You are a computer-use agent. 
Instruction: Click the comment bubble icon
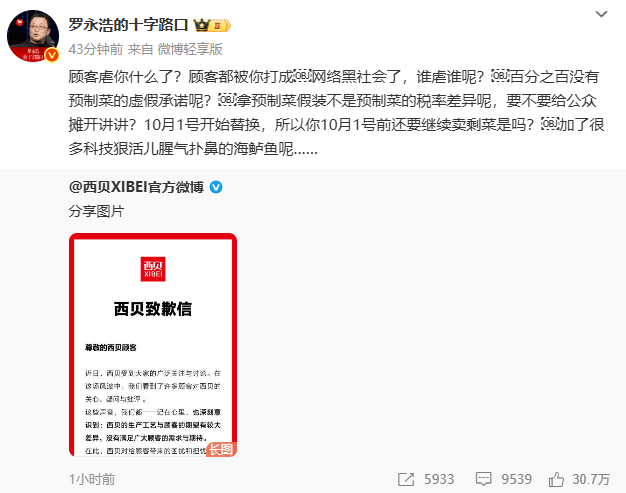(x=483, y=479)
